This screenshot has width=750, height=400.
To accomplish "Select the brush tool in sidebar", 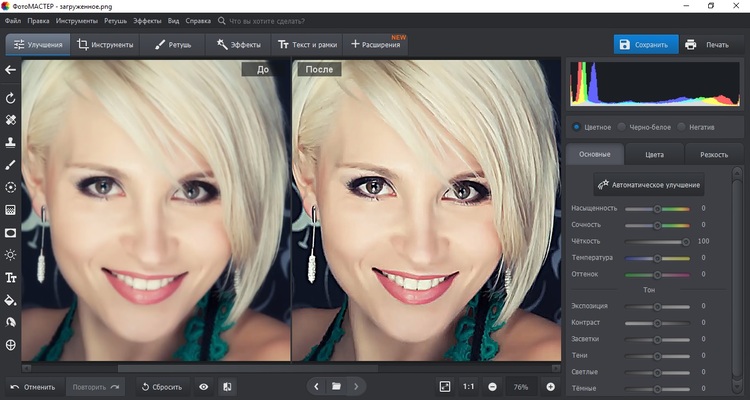I will pyautogui.click(x=11, y=164).
